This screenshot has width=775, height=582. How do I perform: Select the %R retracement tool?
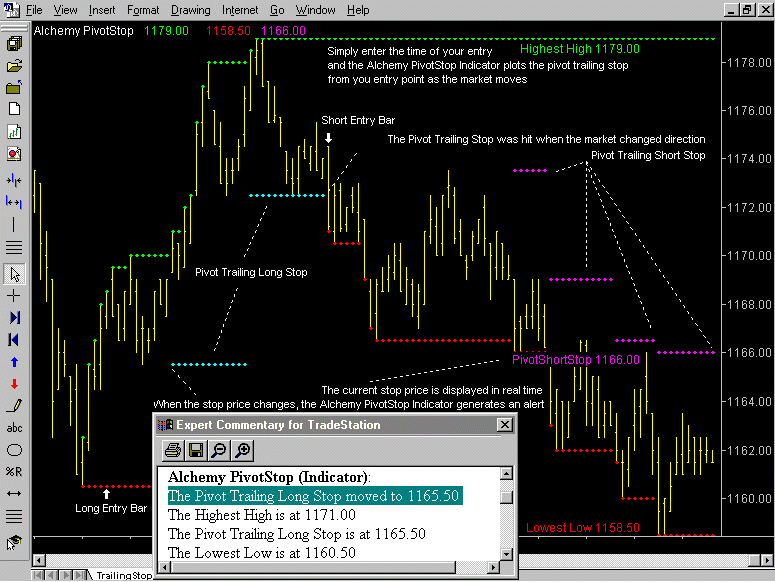pos(14,472)
